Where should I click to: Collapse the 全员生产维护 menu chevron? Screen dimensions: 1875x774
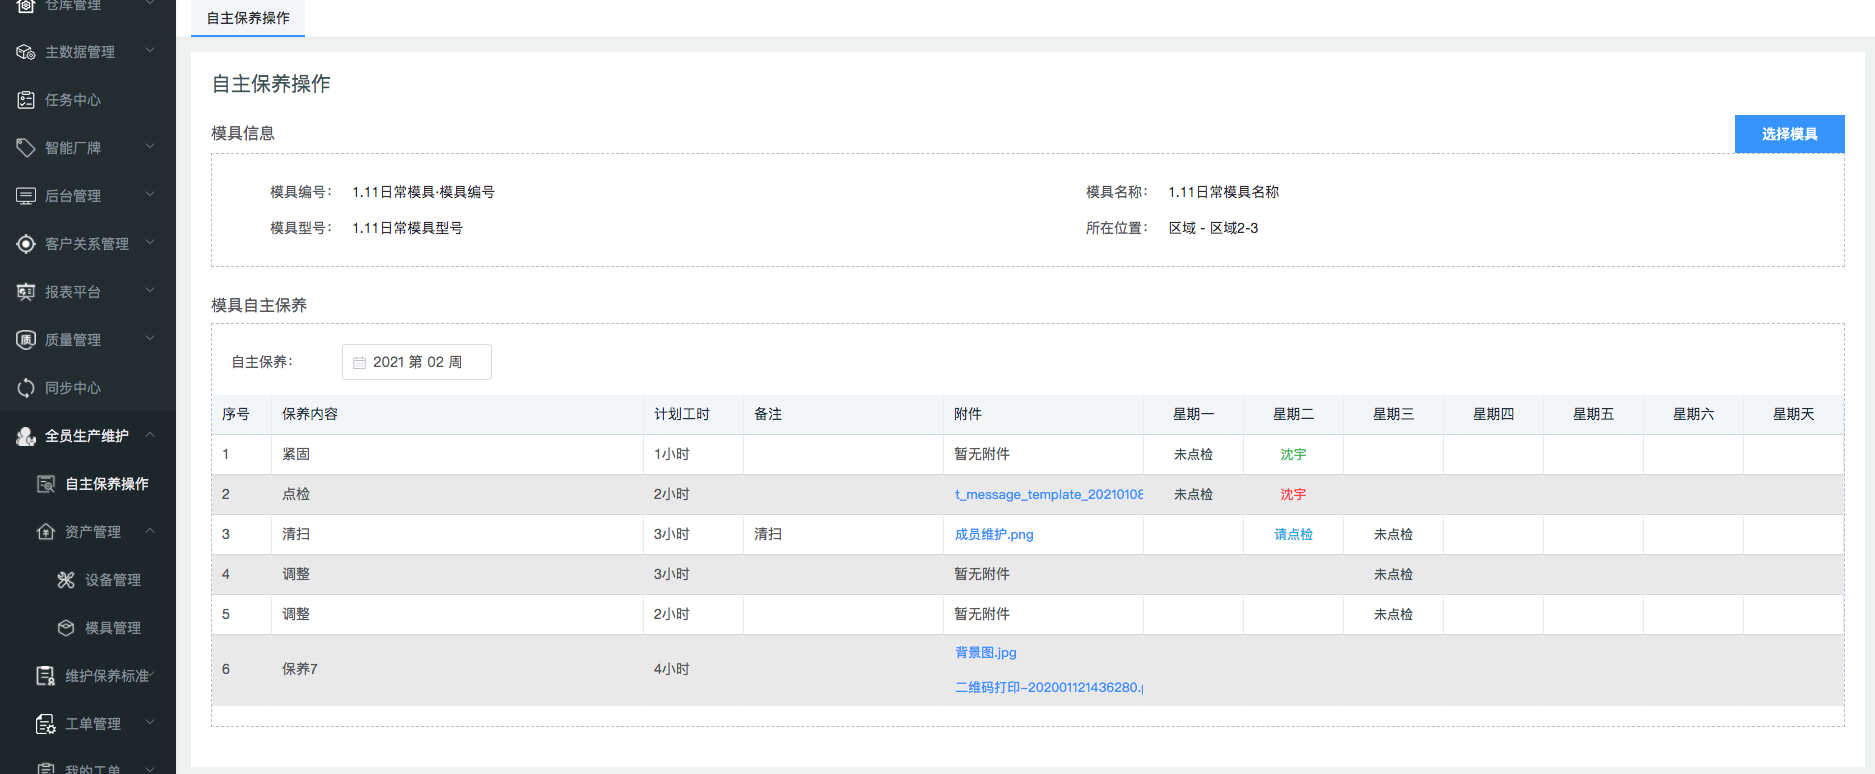coord(150,435)
